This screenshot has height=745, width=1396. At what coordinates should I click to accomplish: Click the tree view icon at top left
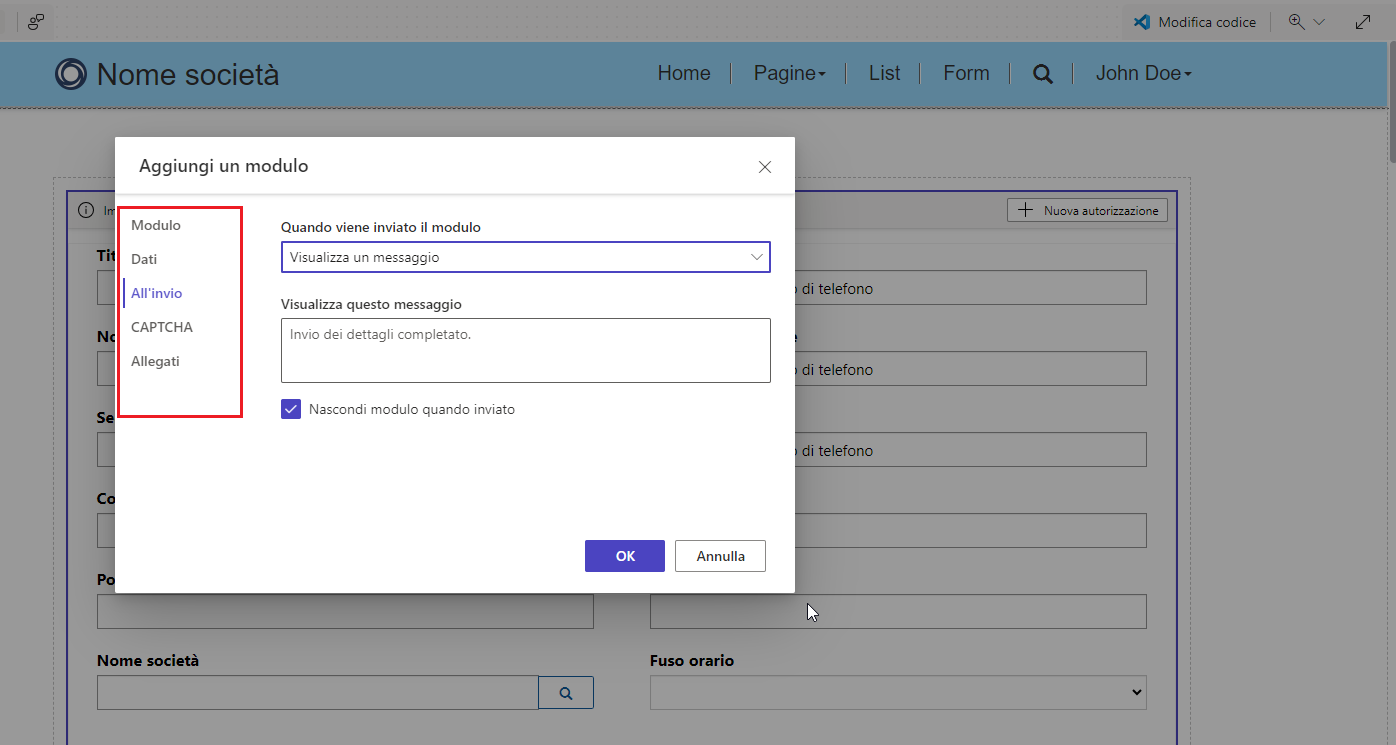point(36,21)
